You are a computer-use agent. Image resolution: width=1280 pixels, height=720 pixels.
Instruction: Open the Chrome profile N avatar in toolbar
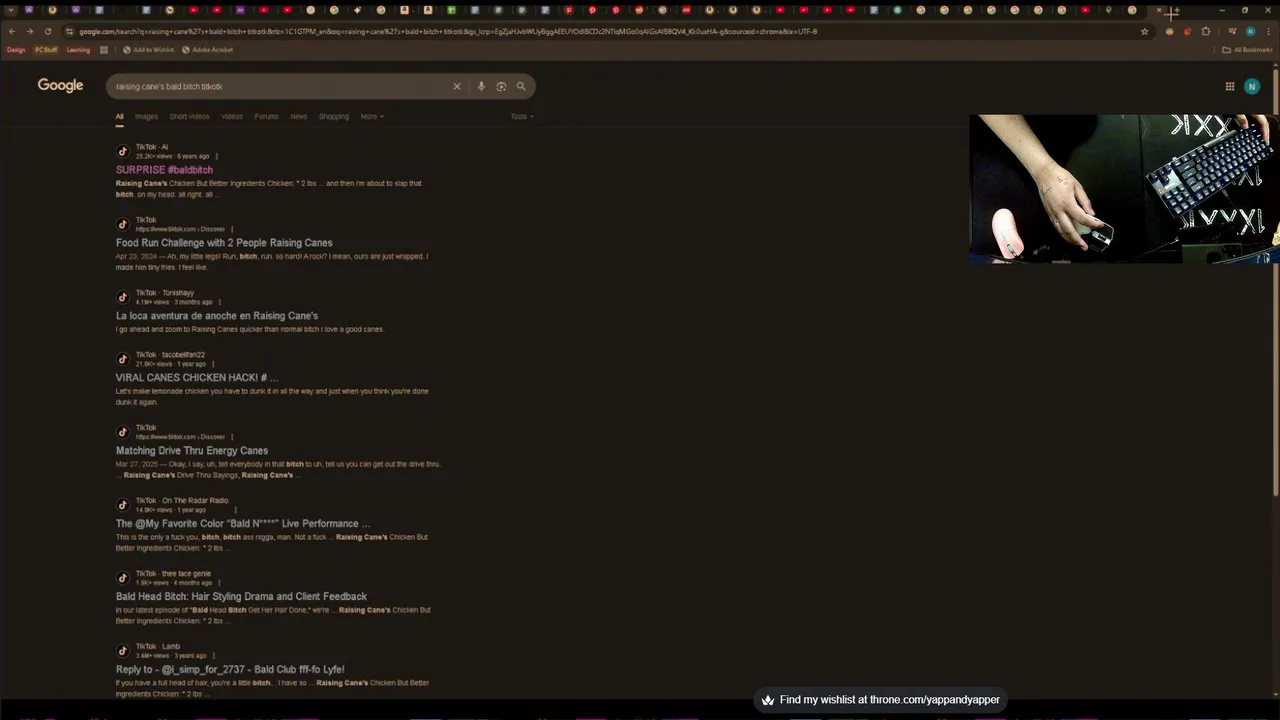tap(1250, 31)
